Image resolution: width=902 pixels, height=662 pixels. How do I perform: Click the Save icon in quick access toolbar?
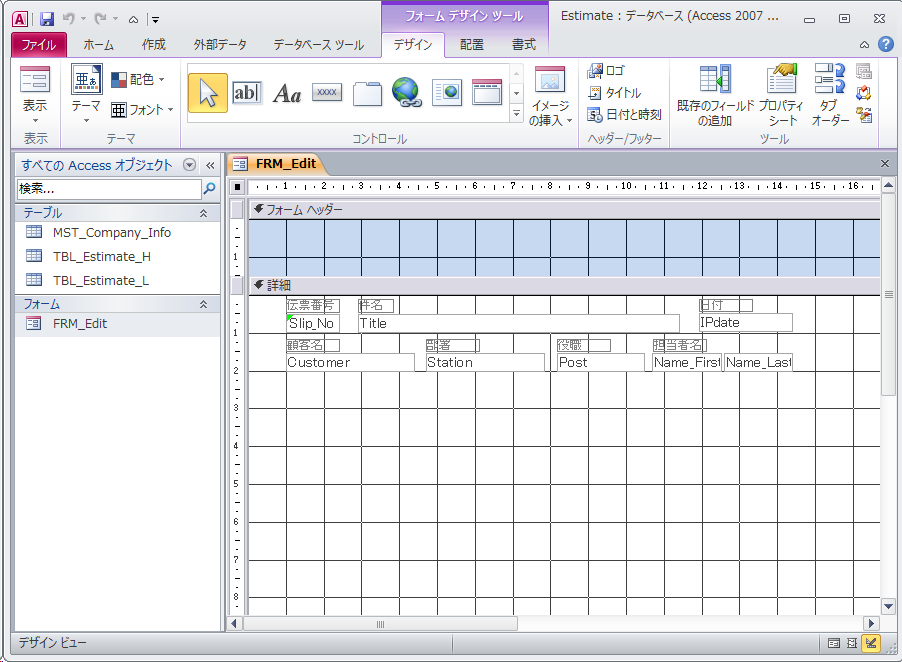(47, 19)
